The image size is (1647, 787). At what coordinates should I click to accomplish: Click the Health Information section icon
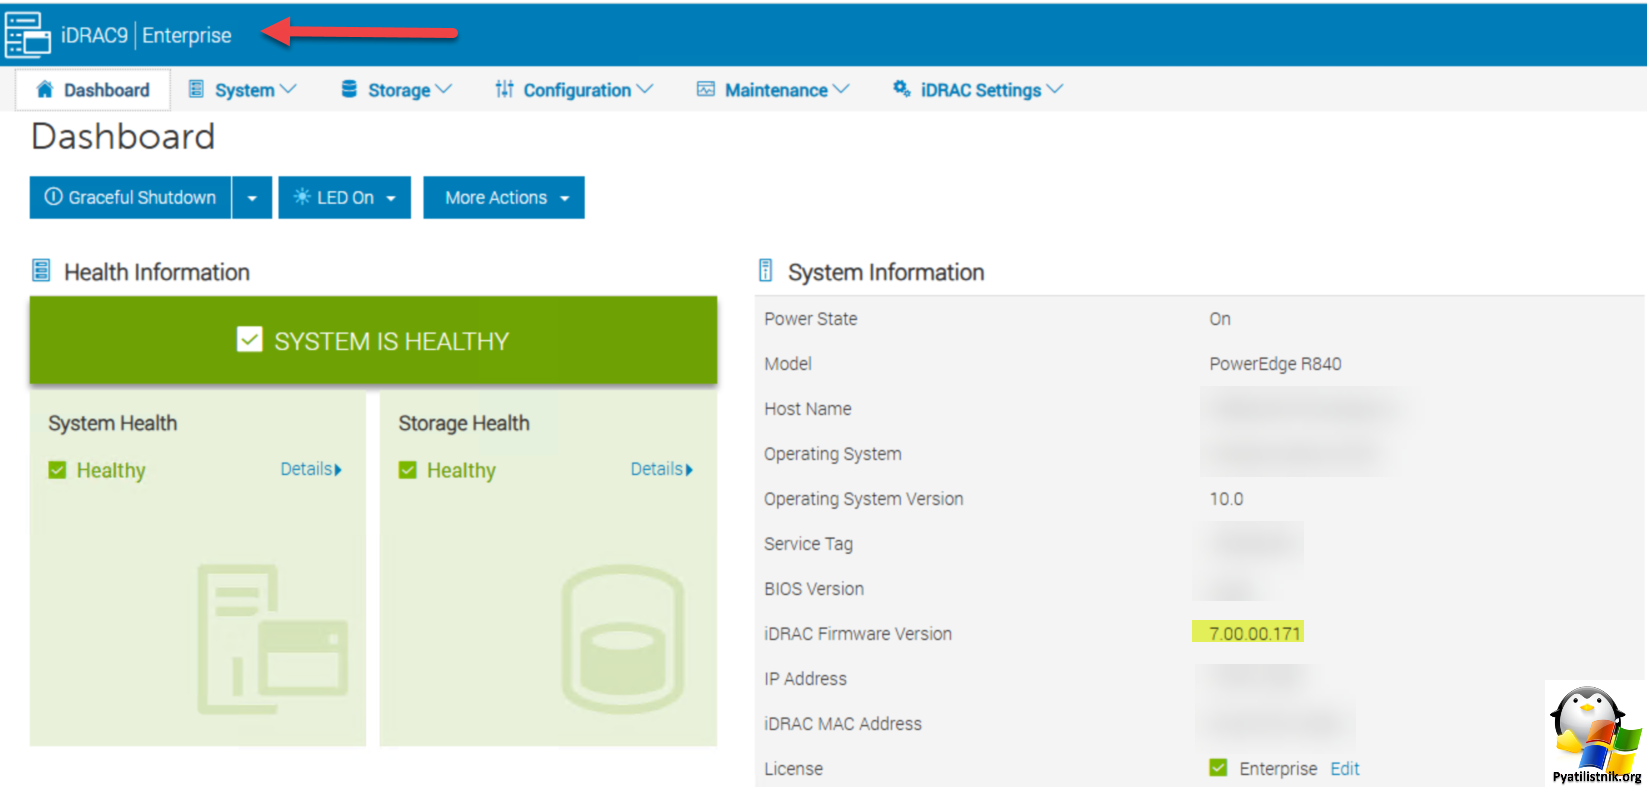[x=41, y=270]
